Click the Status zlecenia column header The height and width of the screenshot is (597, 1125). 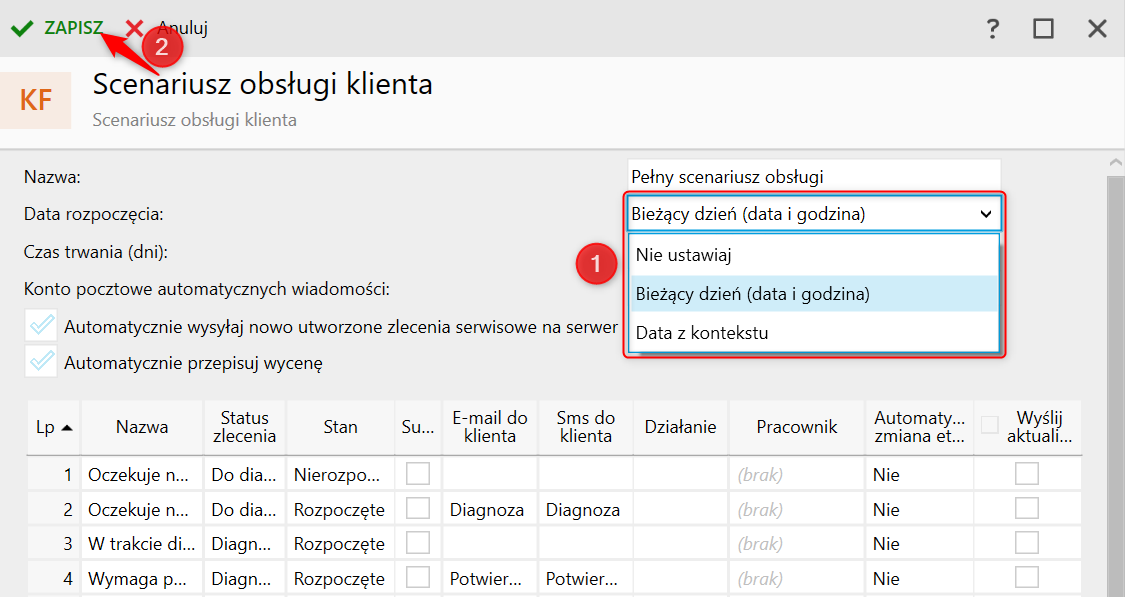(x=243, y=427)
